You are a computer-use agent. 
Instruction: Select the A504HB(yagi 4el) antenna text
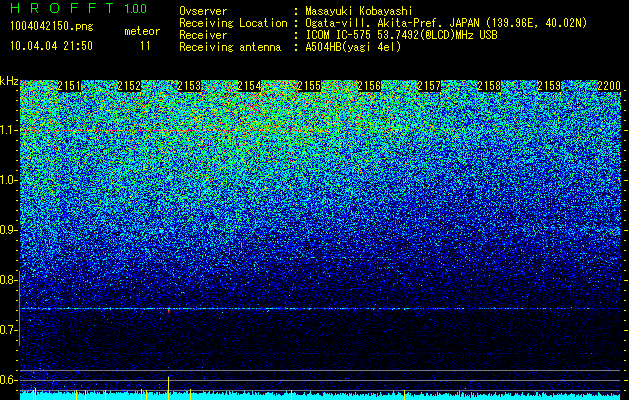coord(353,47)
